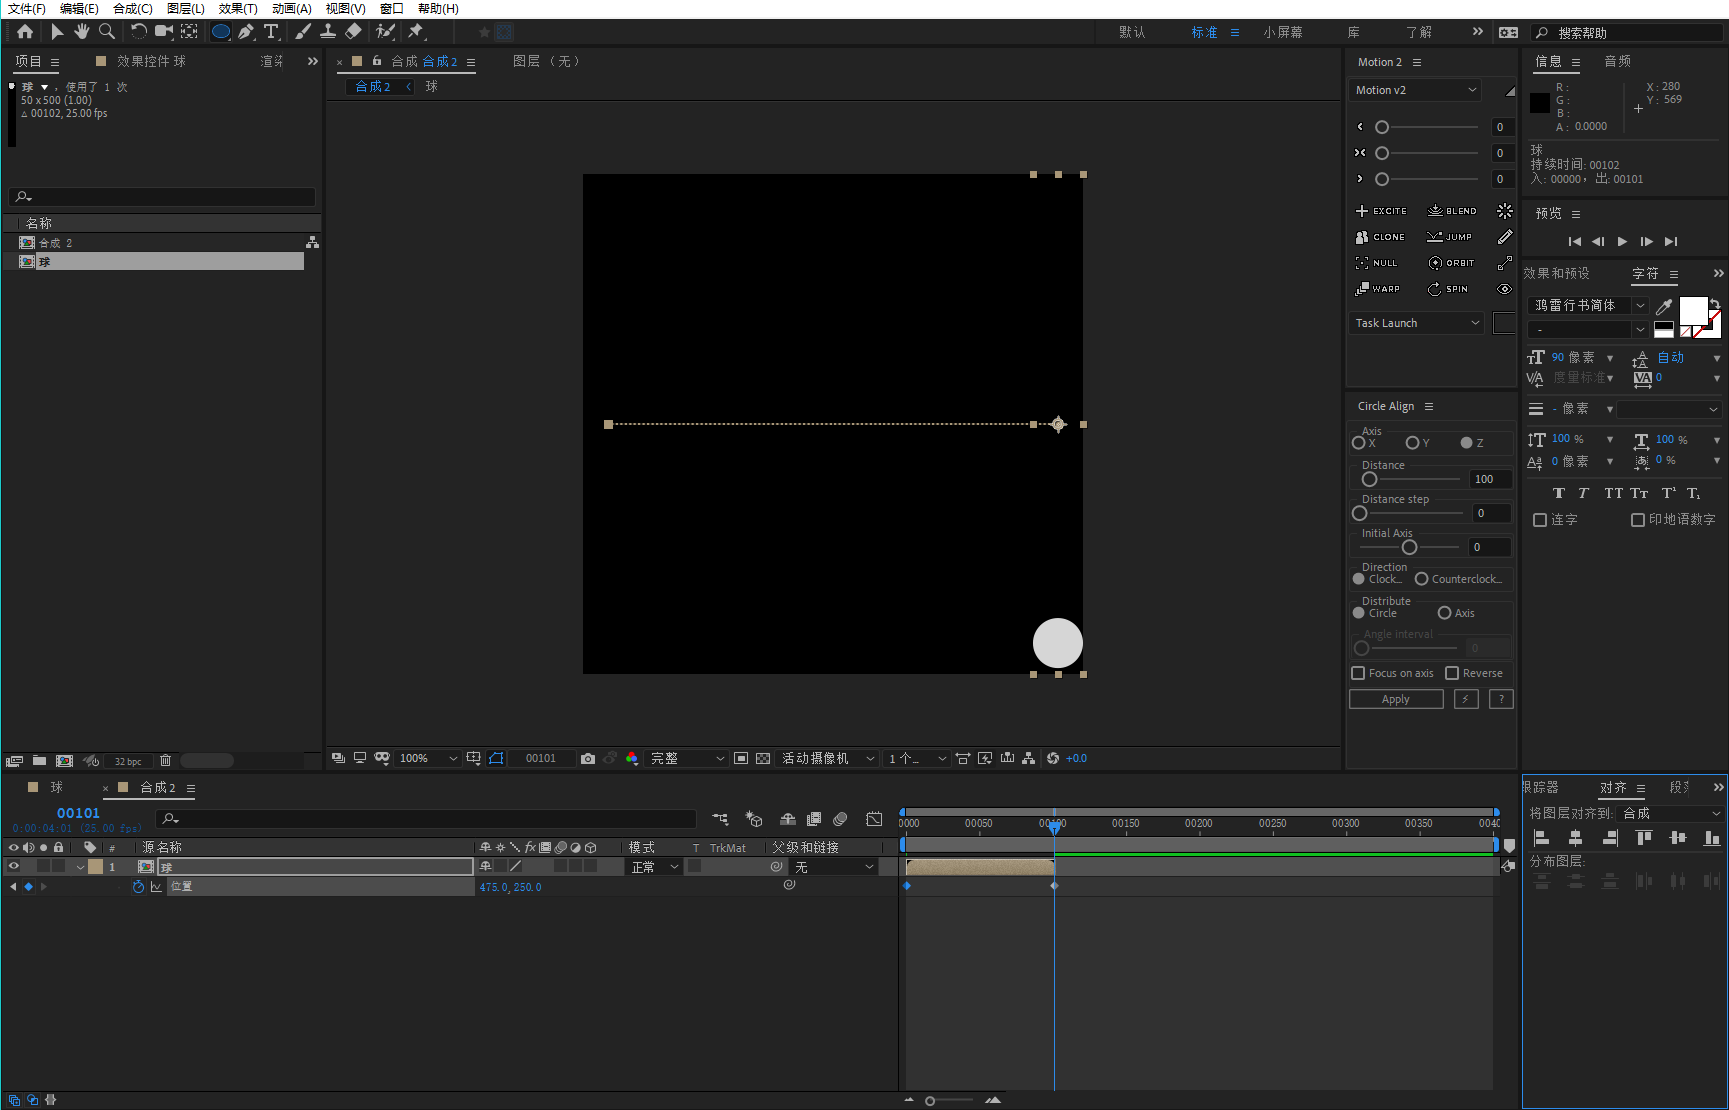Select the X axis radio button
The image size is (1729, 1110).
pyautogui.click(x=1358, y=443)
